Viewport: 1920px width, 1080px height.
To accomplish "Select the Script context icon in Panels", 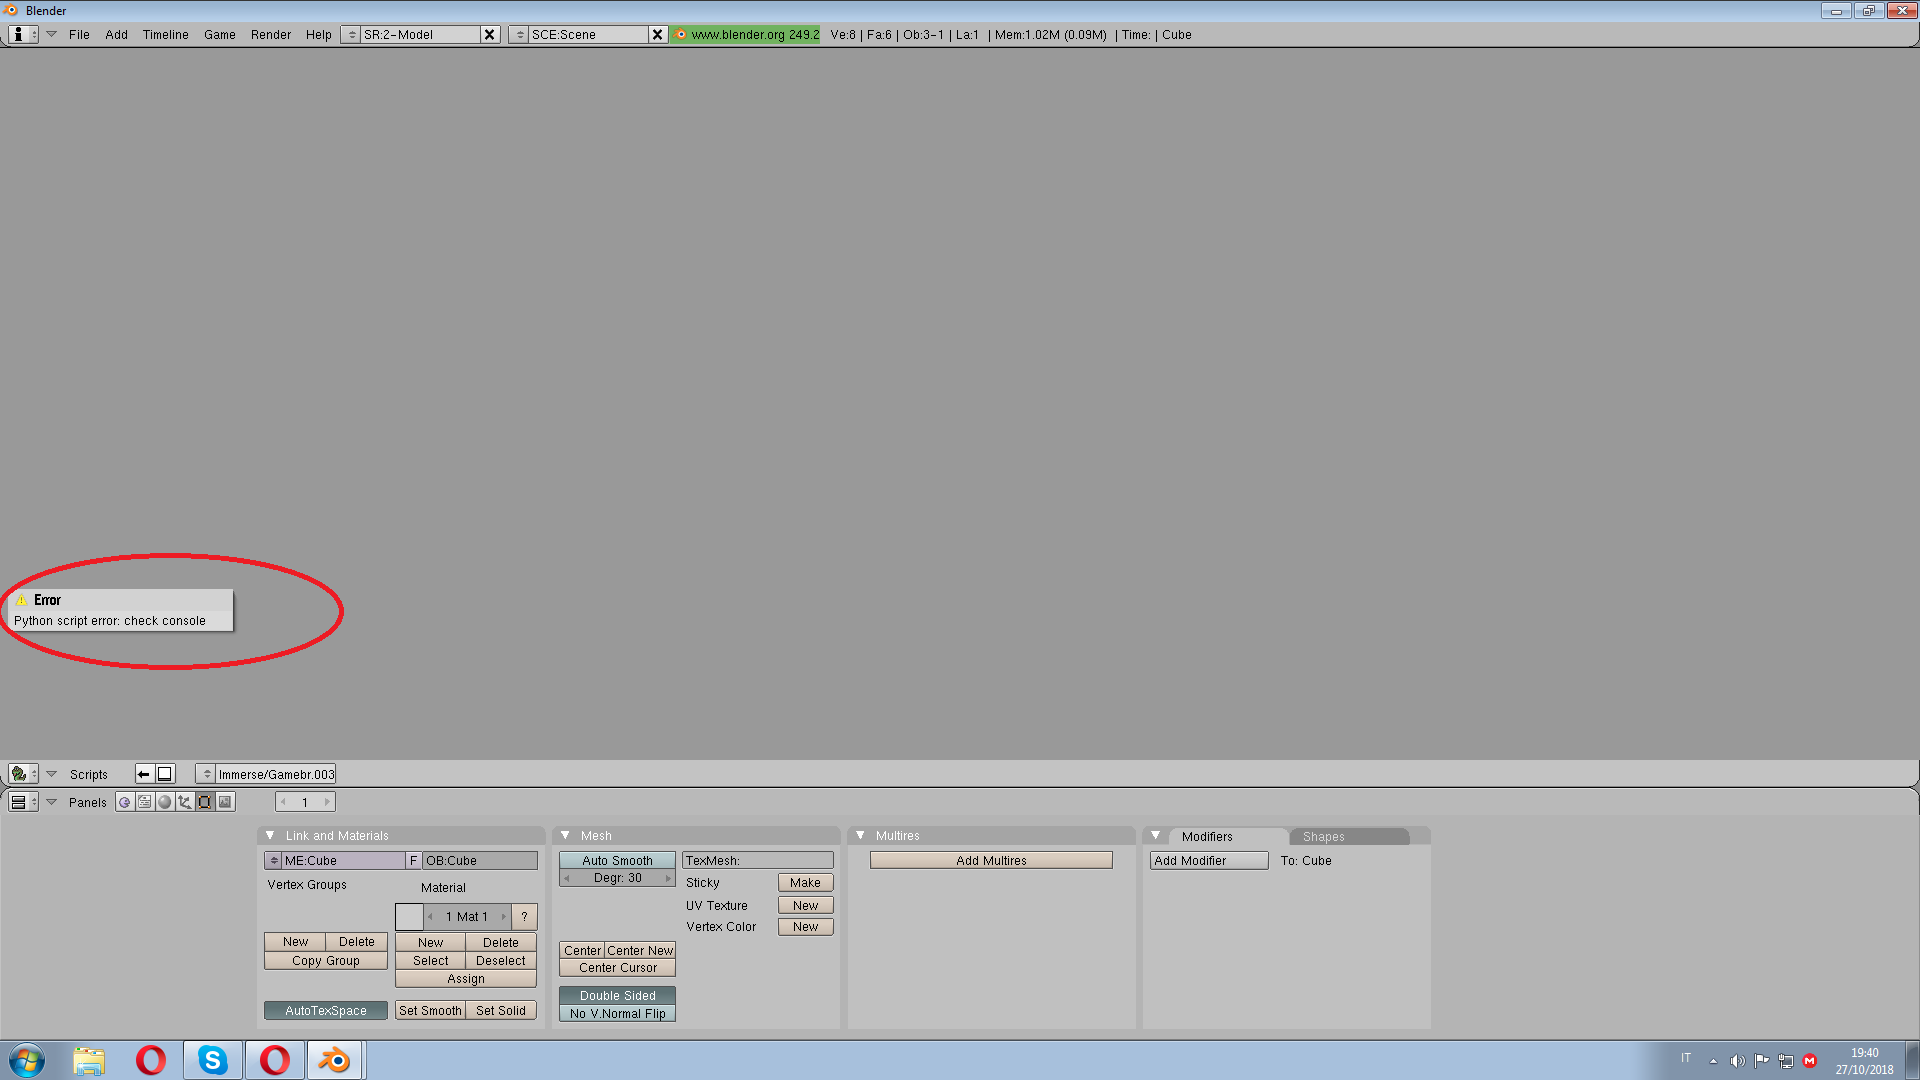I will tap(145, 802).
